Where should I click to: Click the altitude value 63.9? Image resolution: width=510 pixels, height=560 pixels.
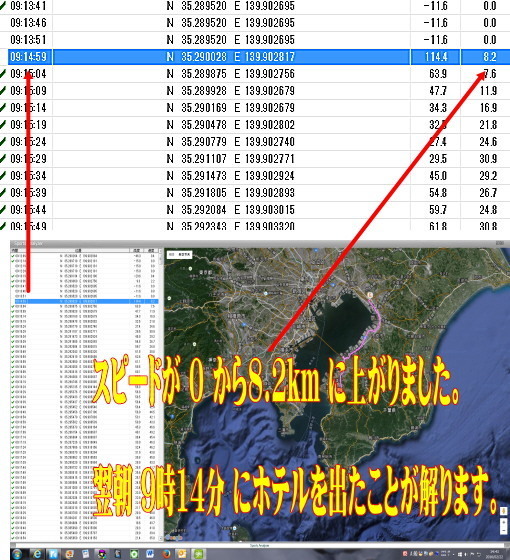click(x=438, y=74)
